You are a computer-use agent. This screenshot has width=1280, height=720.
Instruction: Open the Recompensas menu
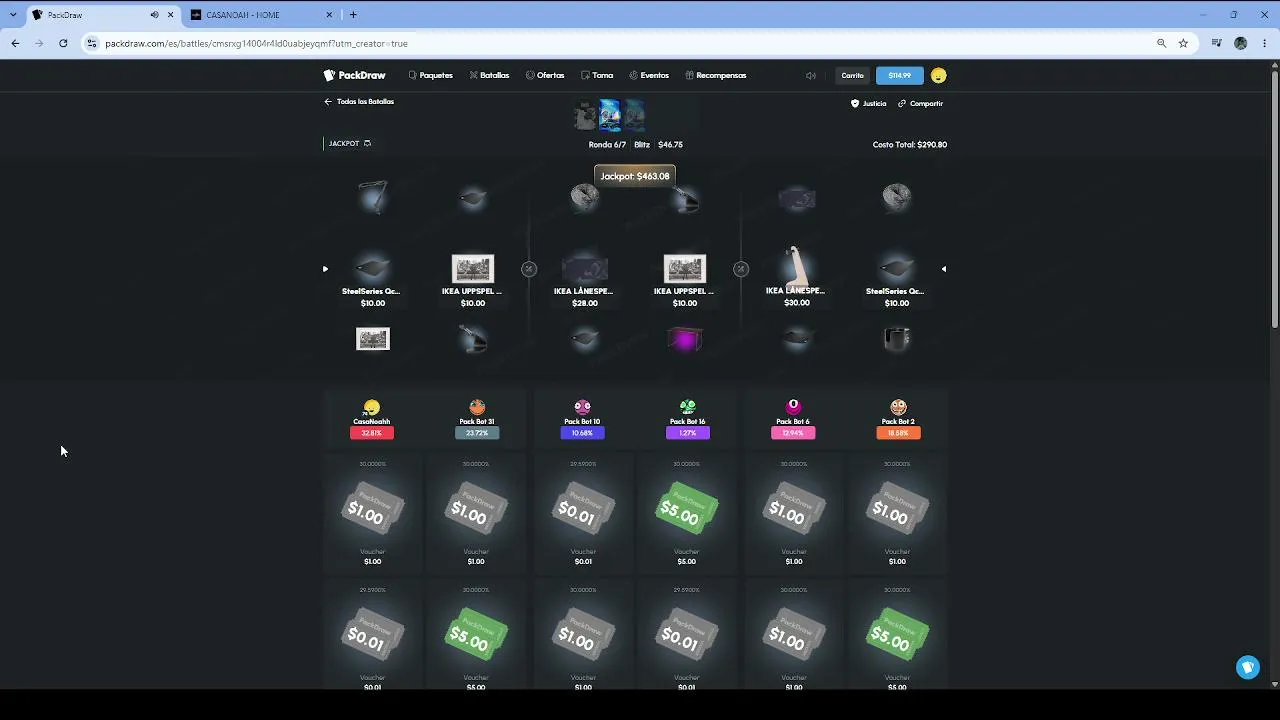coord(716,75)
